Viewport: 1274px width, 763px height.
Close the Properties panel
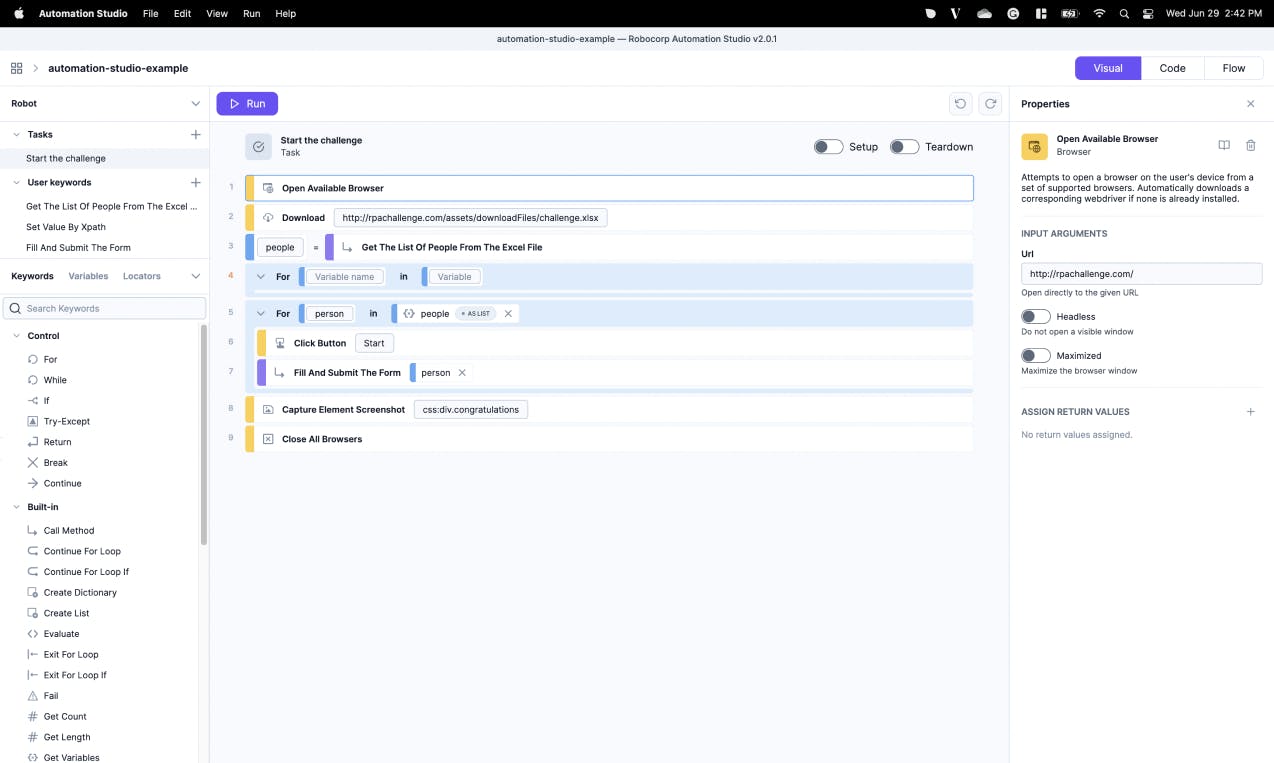[1250, 104]
